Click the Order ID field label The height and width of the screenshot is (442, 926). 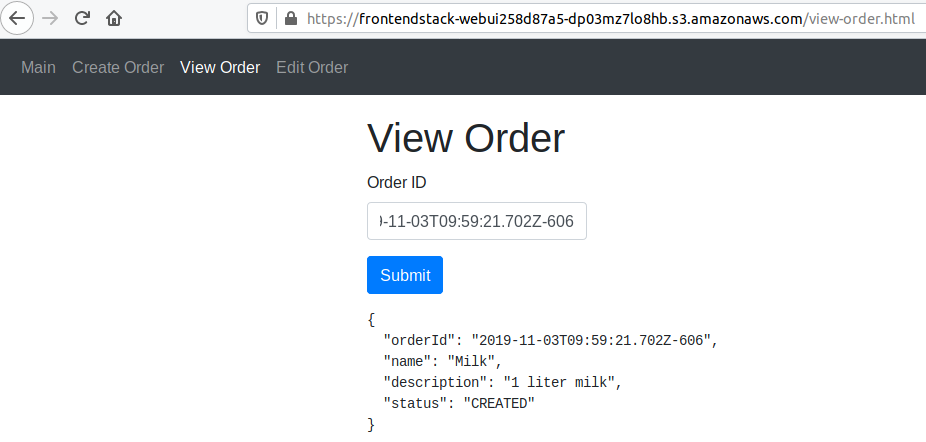pos(397,182)
